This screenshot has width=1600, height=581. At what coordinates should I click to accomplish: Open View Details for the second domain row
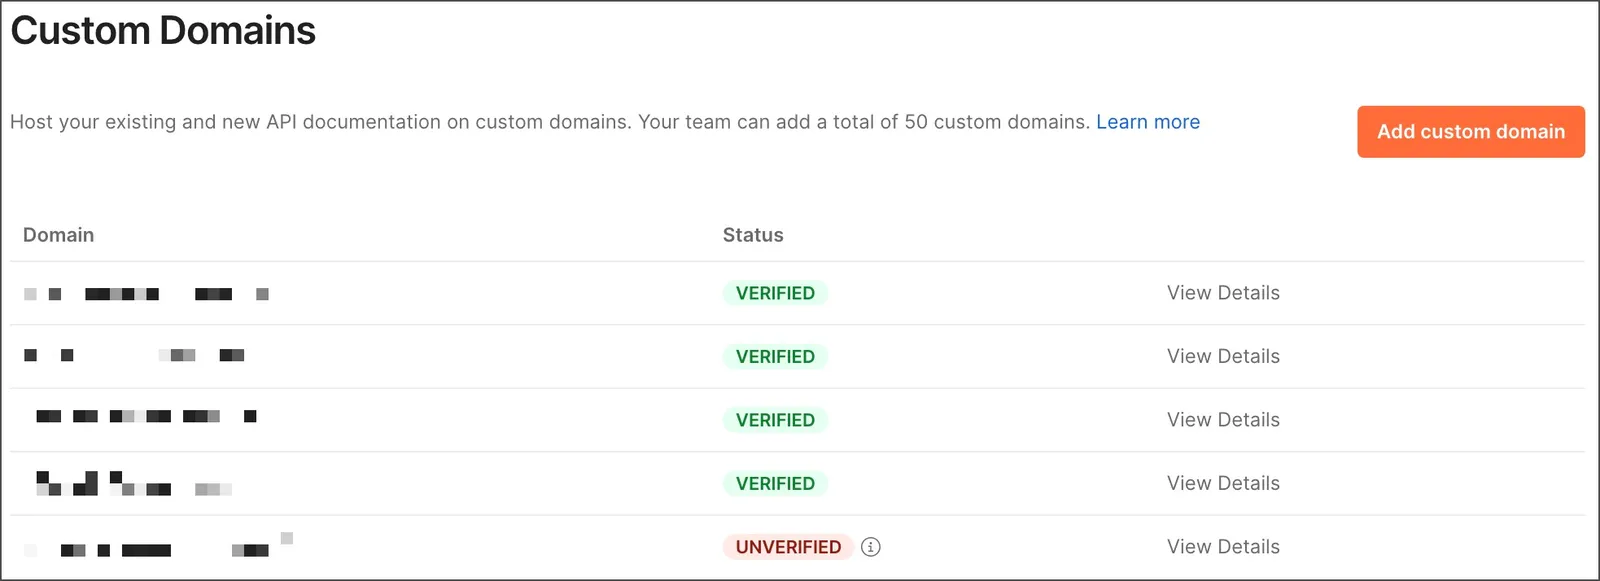(x=1223, y=356)
